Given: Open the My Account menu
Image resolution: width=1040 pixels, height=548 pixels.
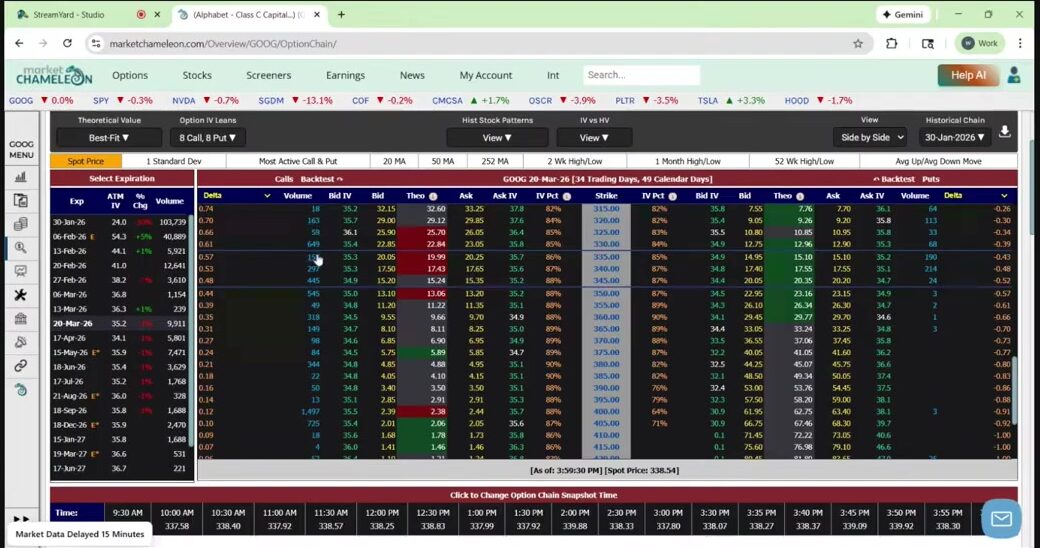Looking at the screenshot, I should tap(486, 75).
